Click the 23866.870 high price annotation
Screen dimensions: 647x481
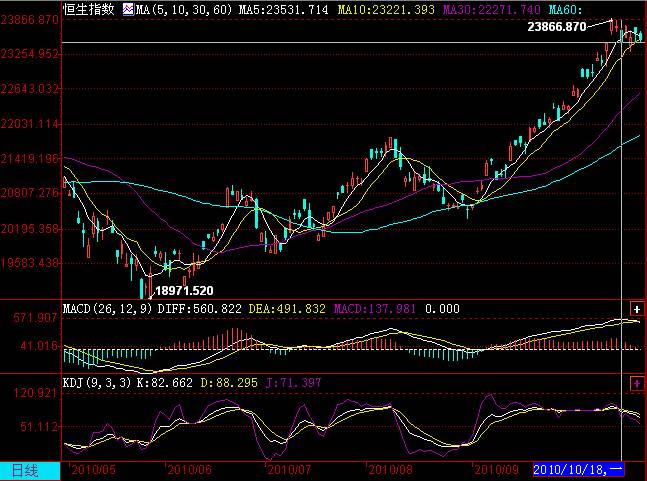click(x=557, y=27)
